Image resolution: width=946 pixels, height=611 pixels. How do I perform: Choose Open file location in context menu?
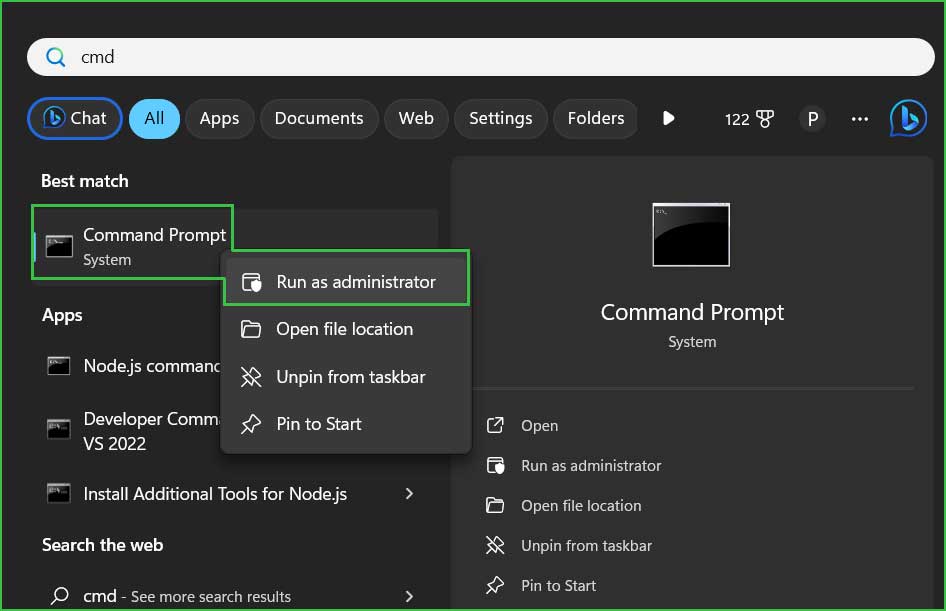(346, 329)
